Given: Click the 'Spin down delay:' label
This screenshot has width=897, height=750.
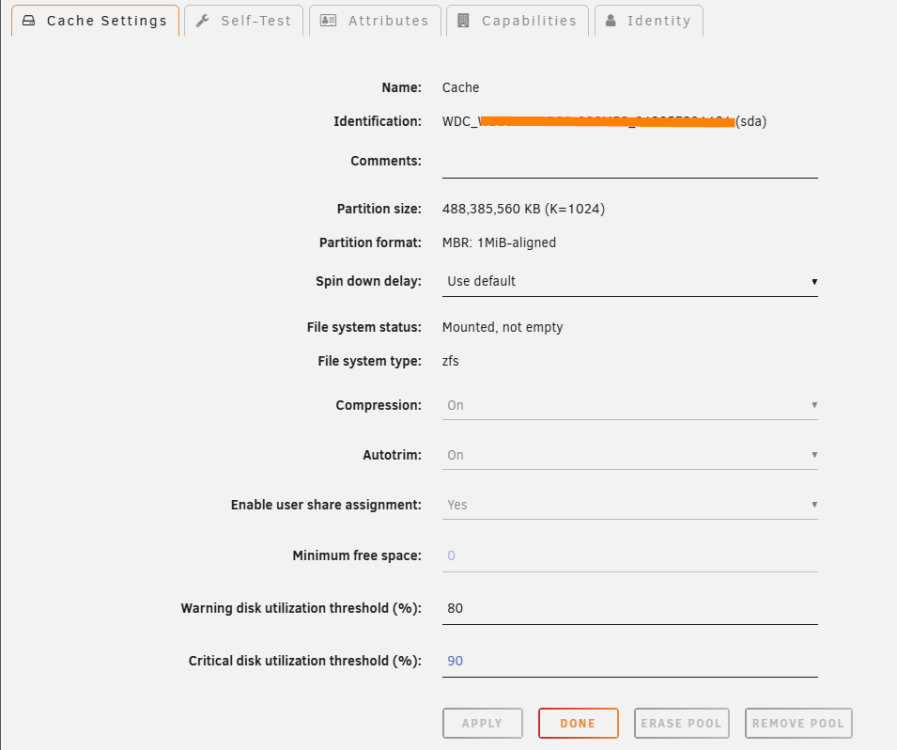Looking at the screenshot, I should pos(368,281).
